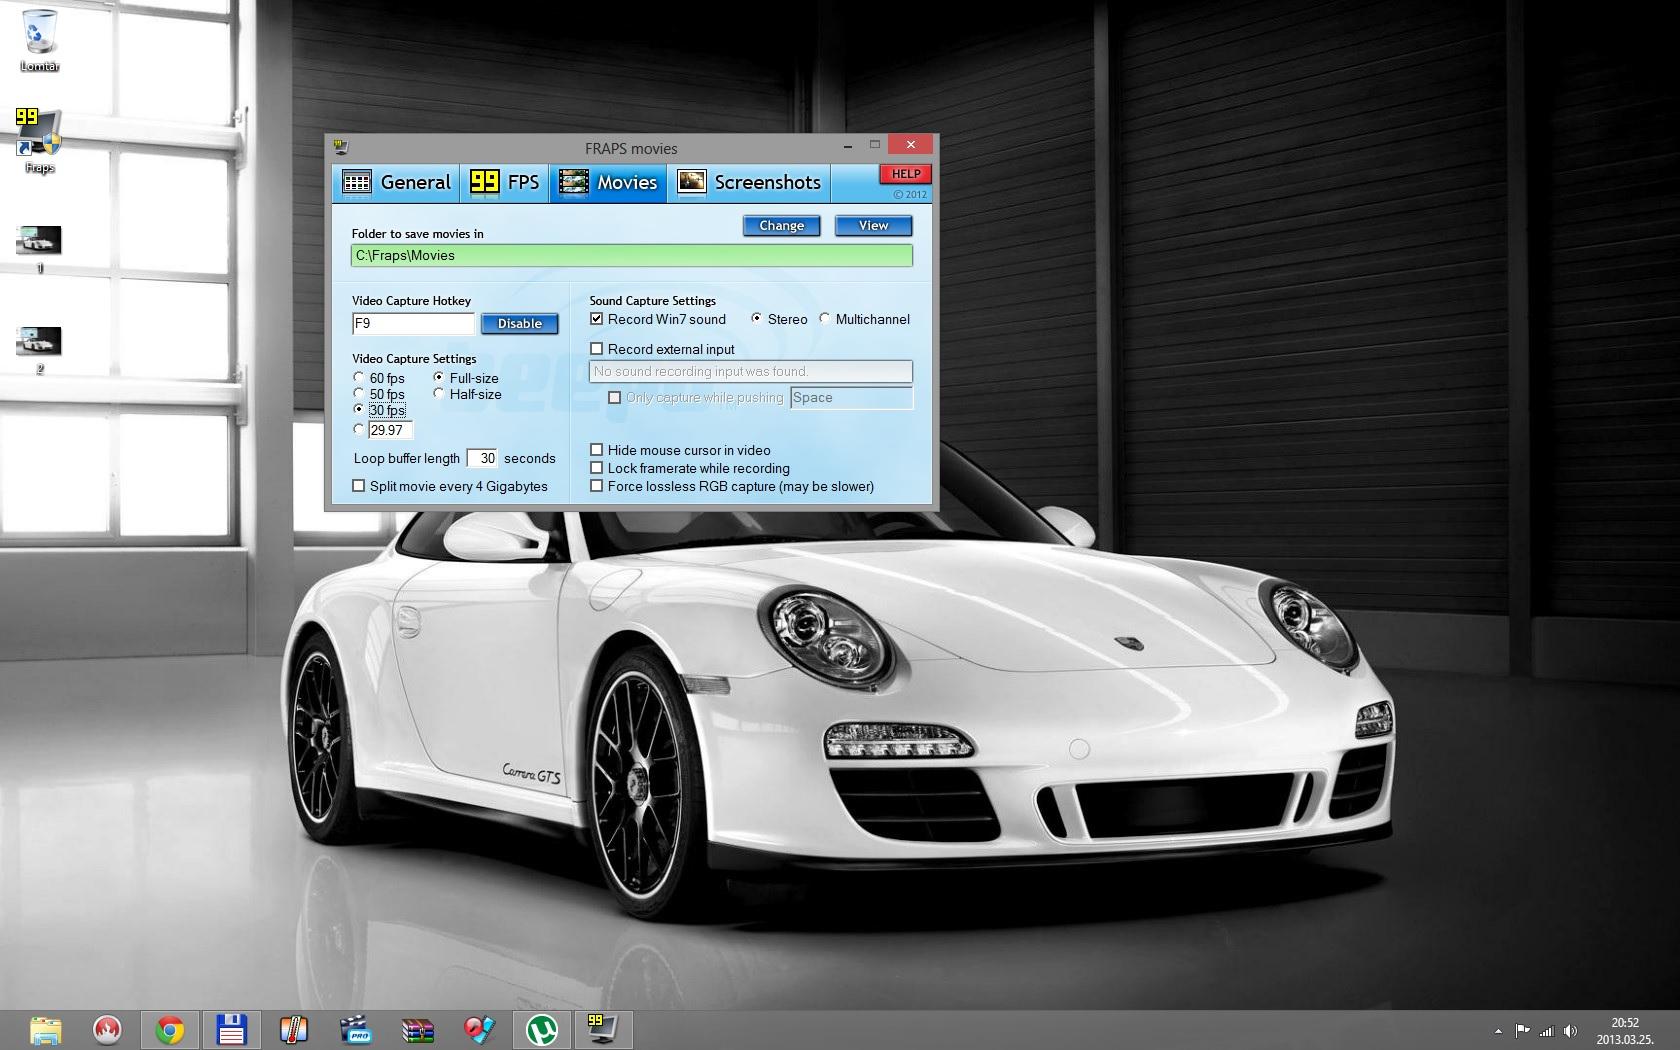Click the network signal tray icon
The width and height of the screenshot is (1680, 1050).
tap(1547, 1031)
